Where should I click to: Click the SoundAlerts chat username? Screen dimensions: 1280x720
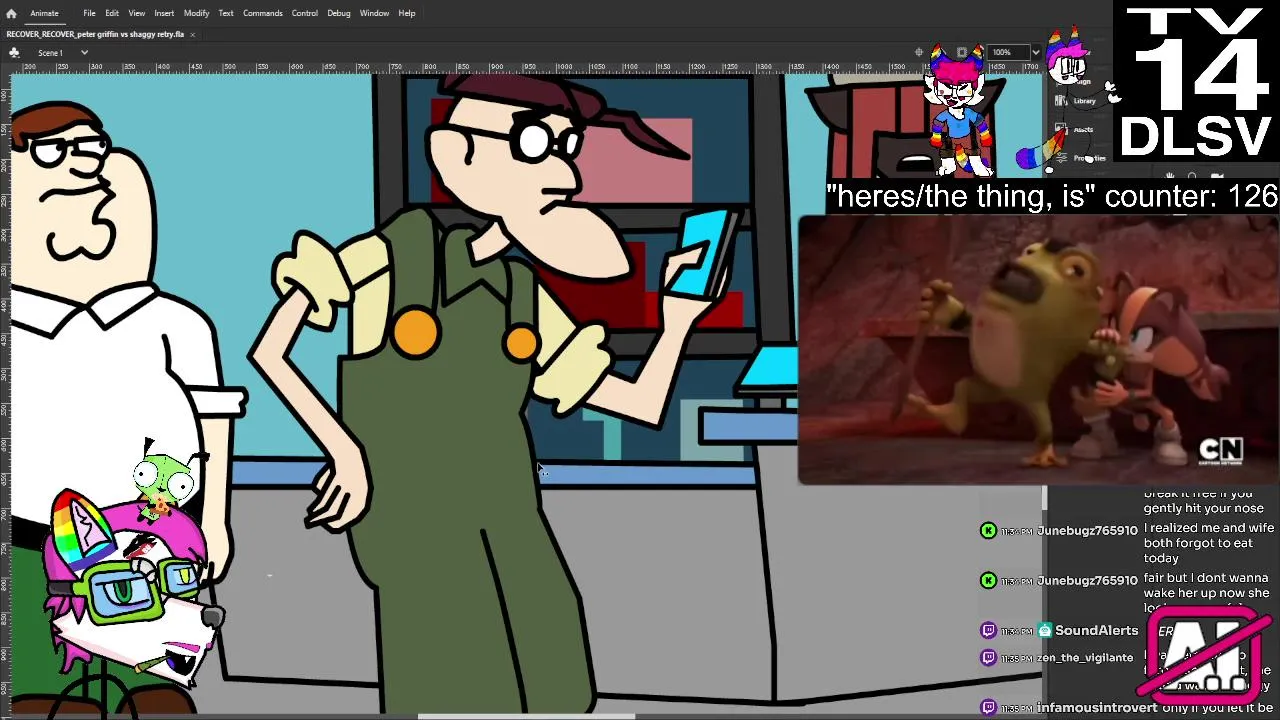click(1096, 631)
